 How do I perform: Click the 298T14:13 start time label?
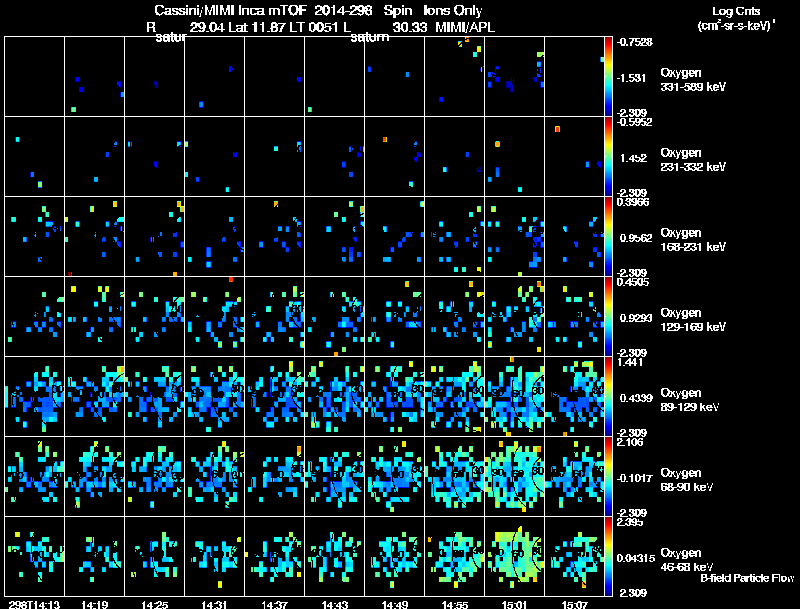pos(29,604)
